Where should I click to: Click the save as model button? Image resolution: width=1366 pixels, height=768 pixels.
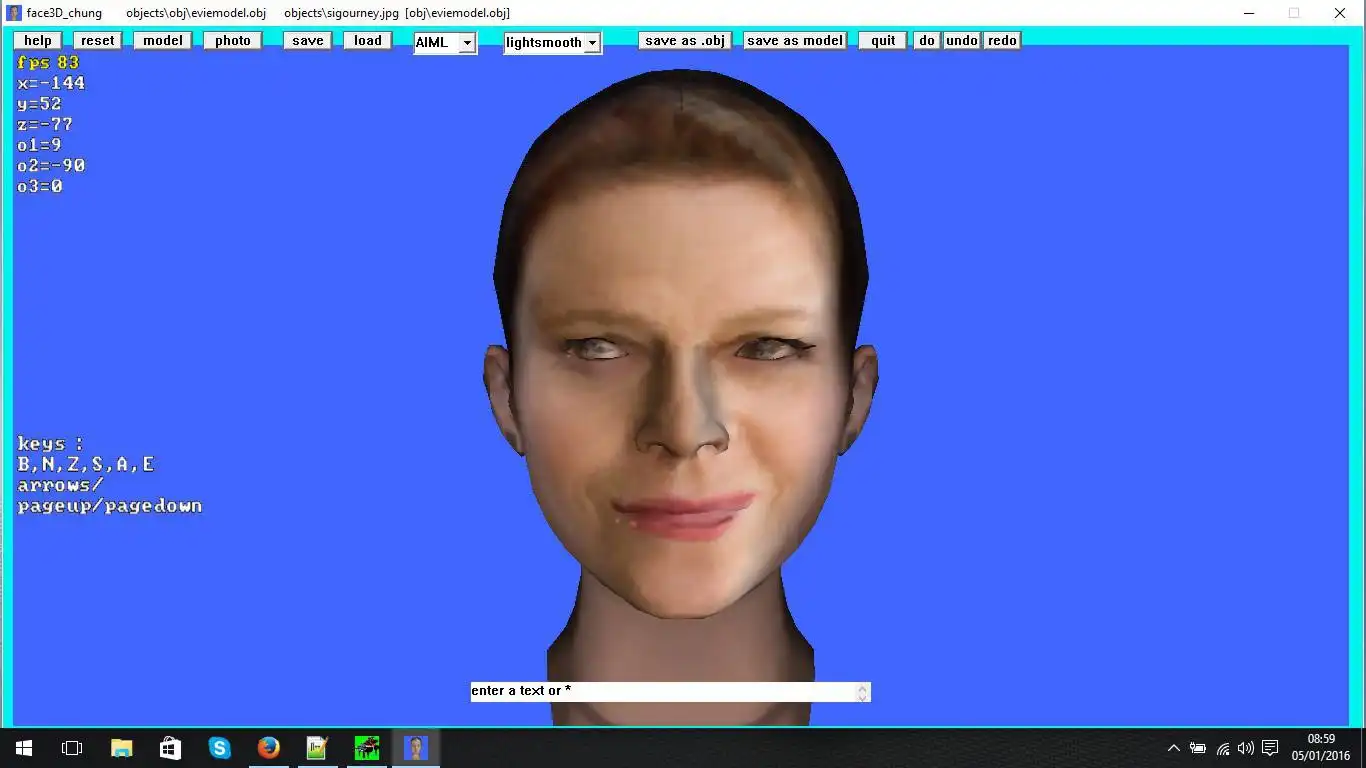795,41
